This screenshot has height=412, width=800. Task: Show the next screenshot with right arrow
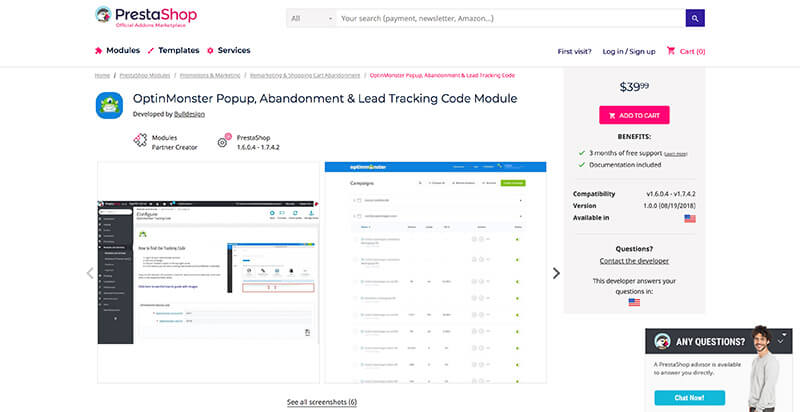556,272
